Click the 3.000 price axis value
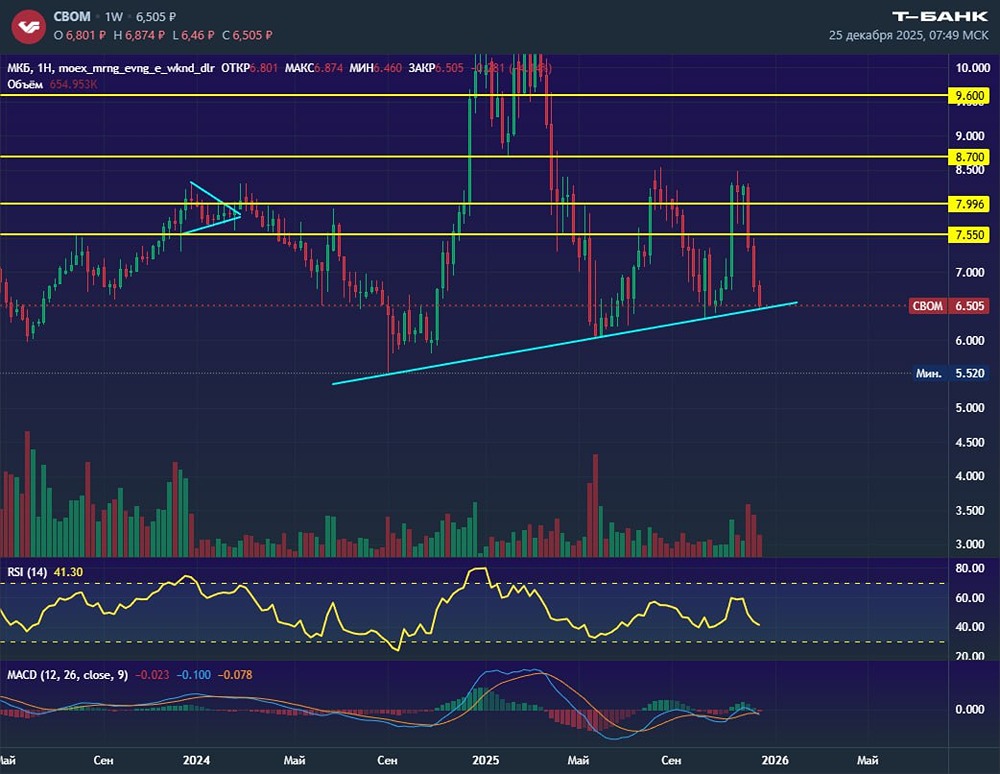 click(x=970, y=544)
